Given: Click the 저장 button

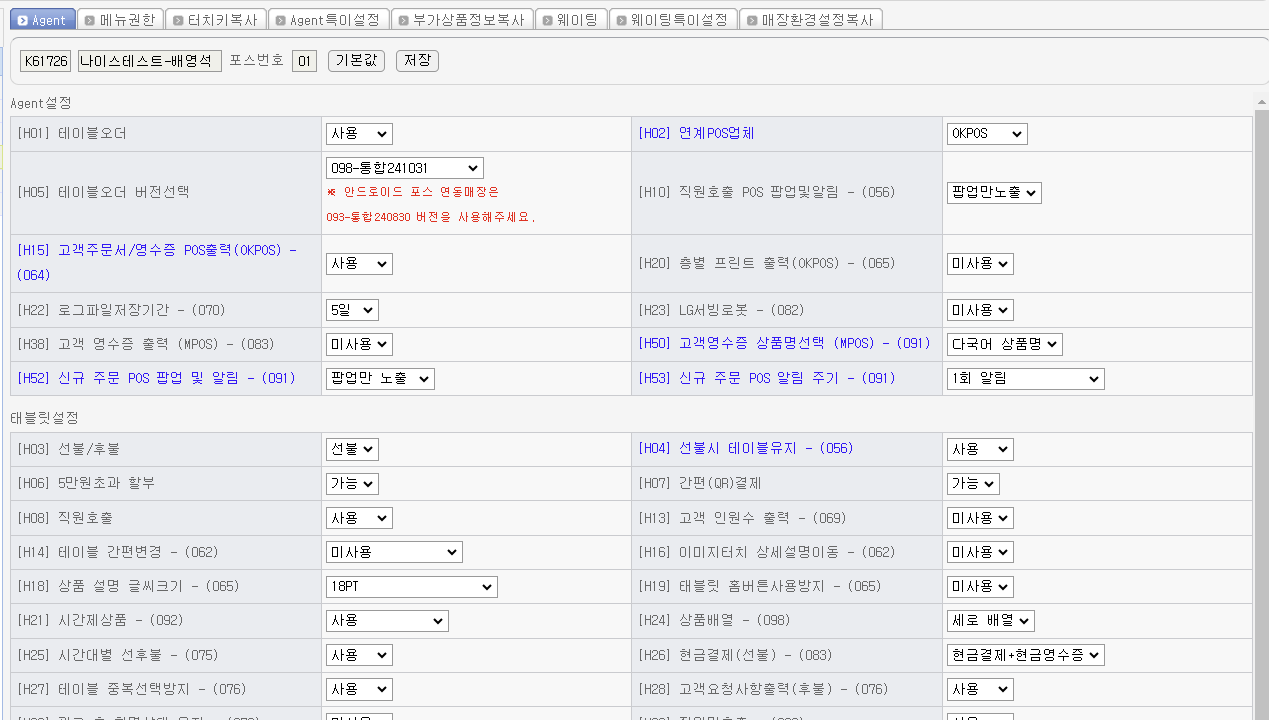Looking at the screenshot, I should coord(417,61).
